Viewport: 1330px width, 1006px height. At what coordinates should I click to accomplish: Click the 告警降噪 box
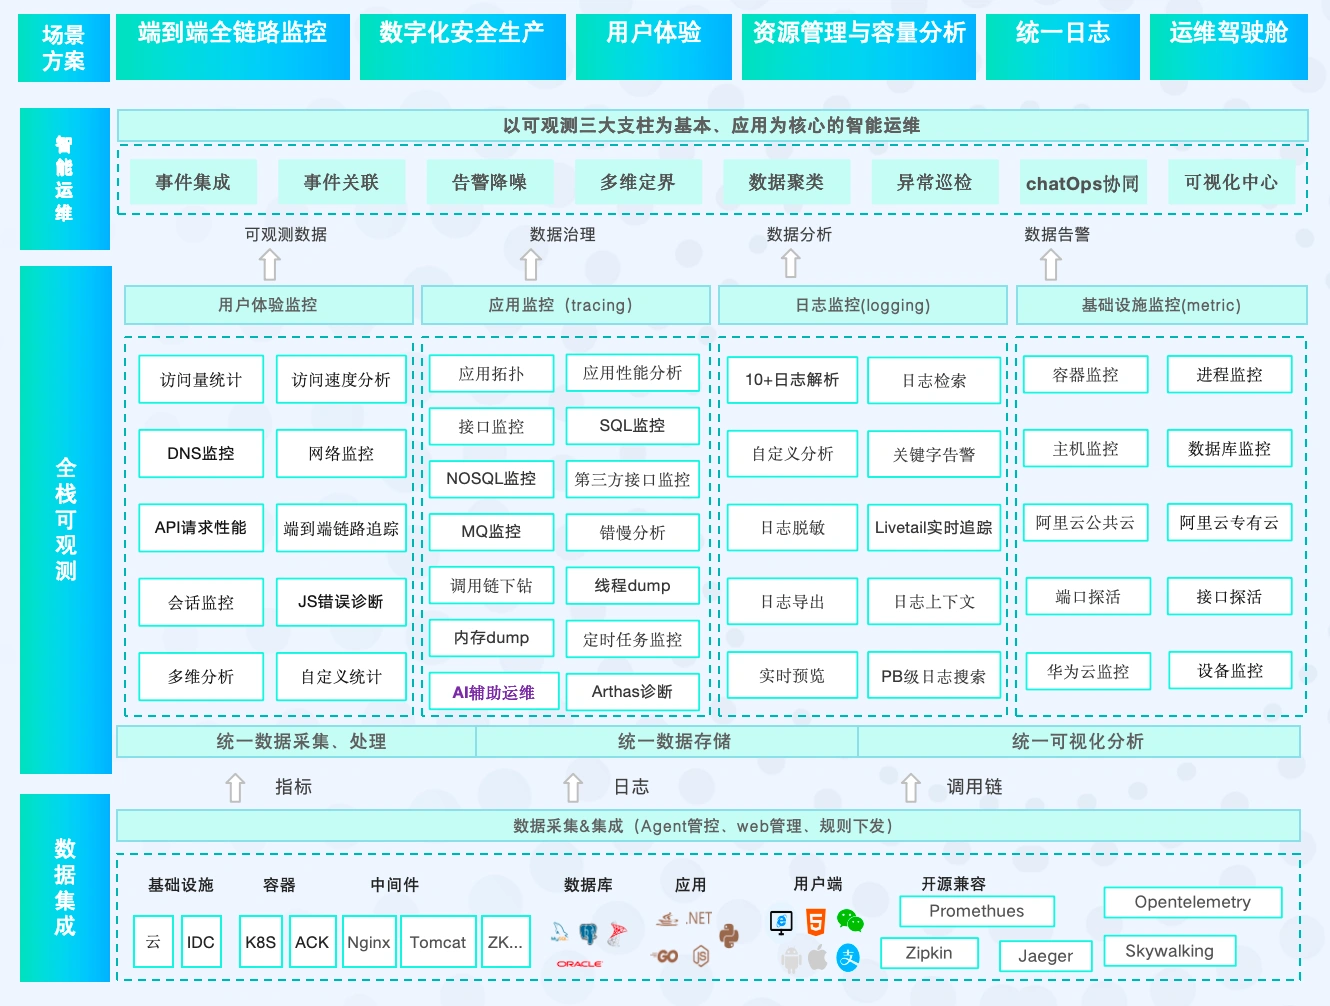coord(490,182)
